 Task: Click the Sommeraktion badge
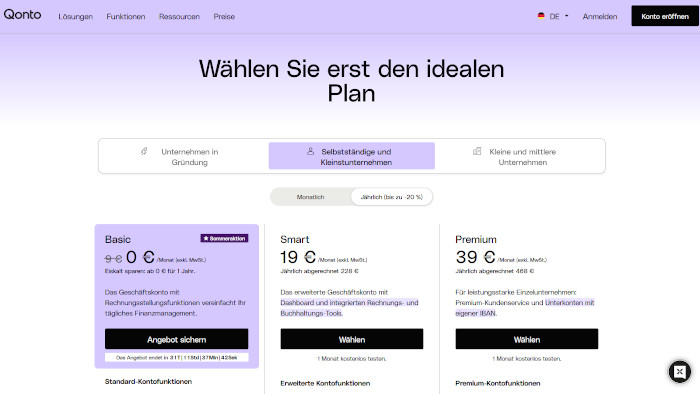224,238
